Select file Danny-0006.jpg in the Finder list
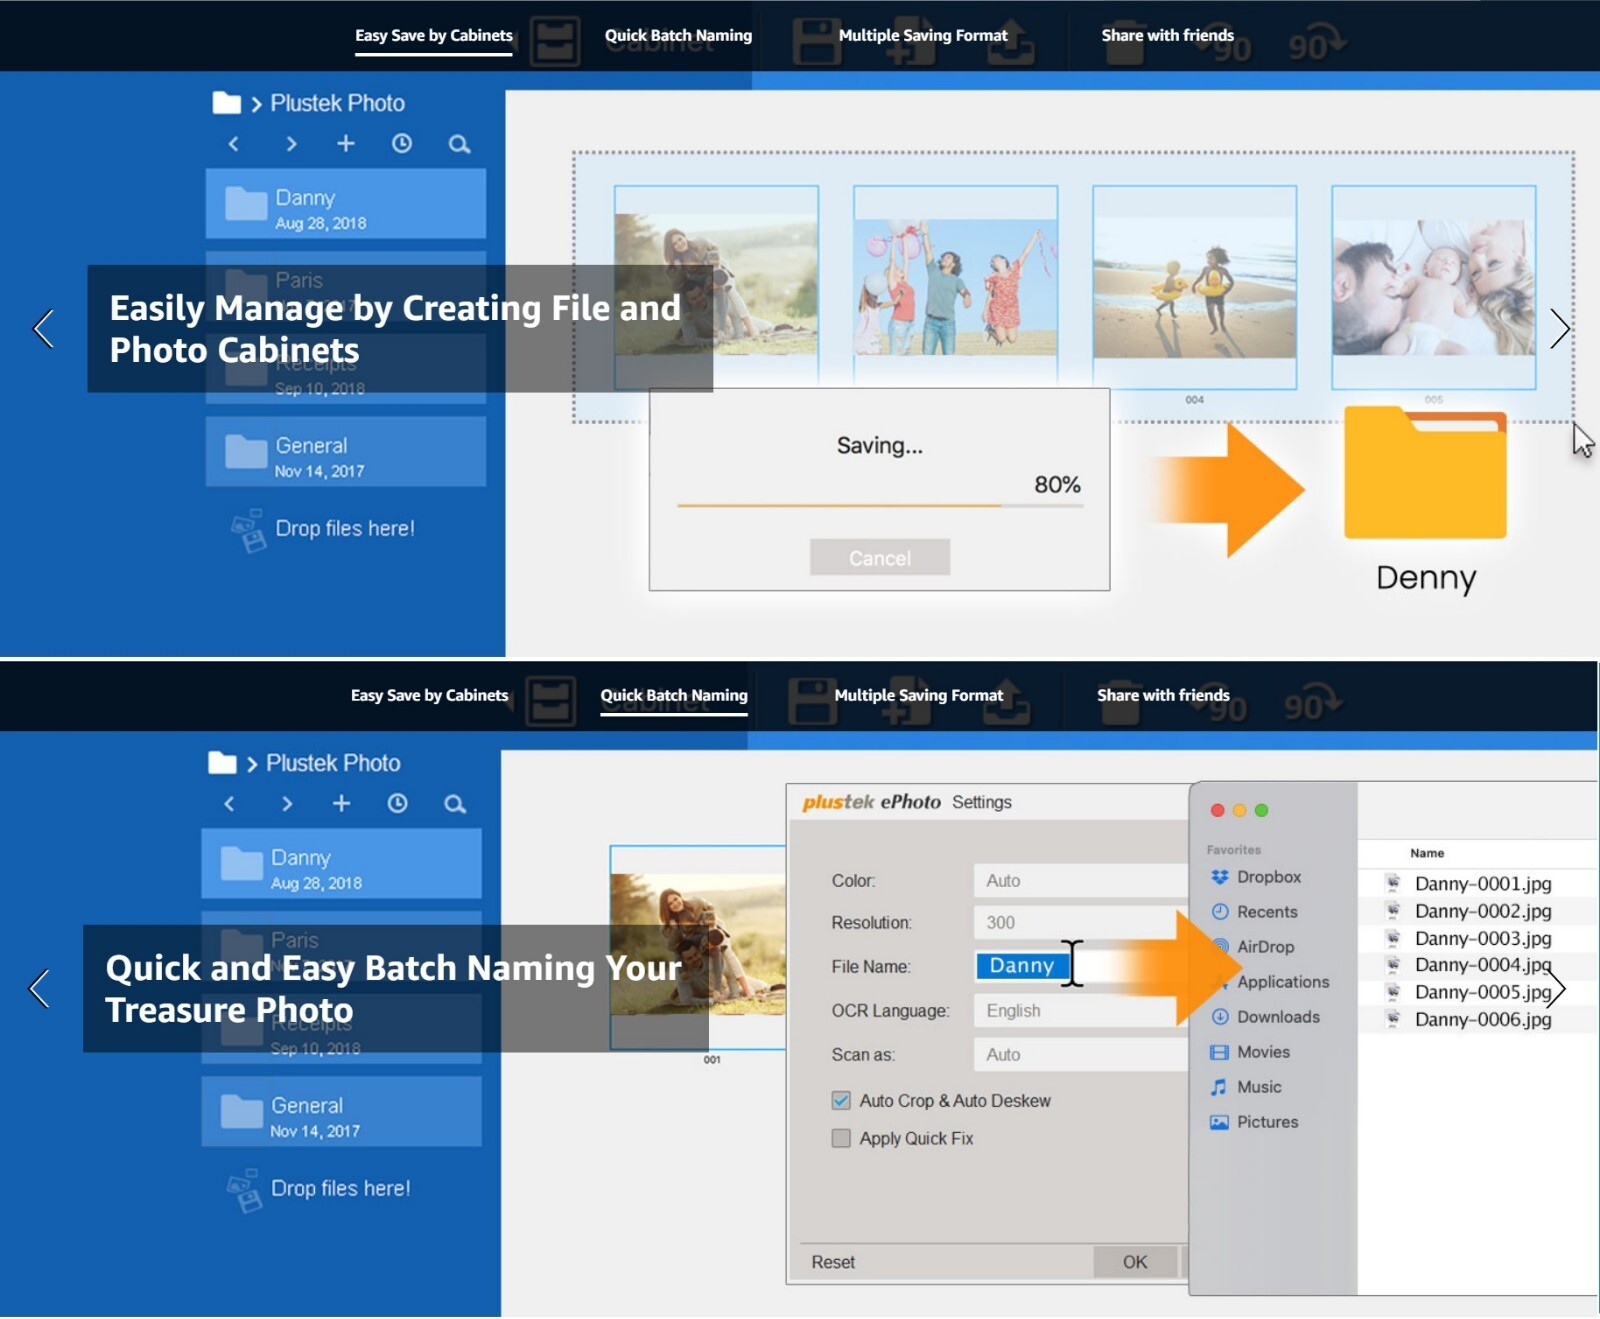1600x1319 pixels. (1482, 1019)
